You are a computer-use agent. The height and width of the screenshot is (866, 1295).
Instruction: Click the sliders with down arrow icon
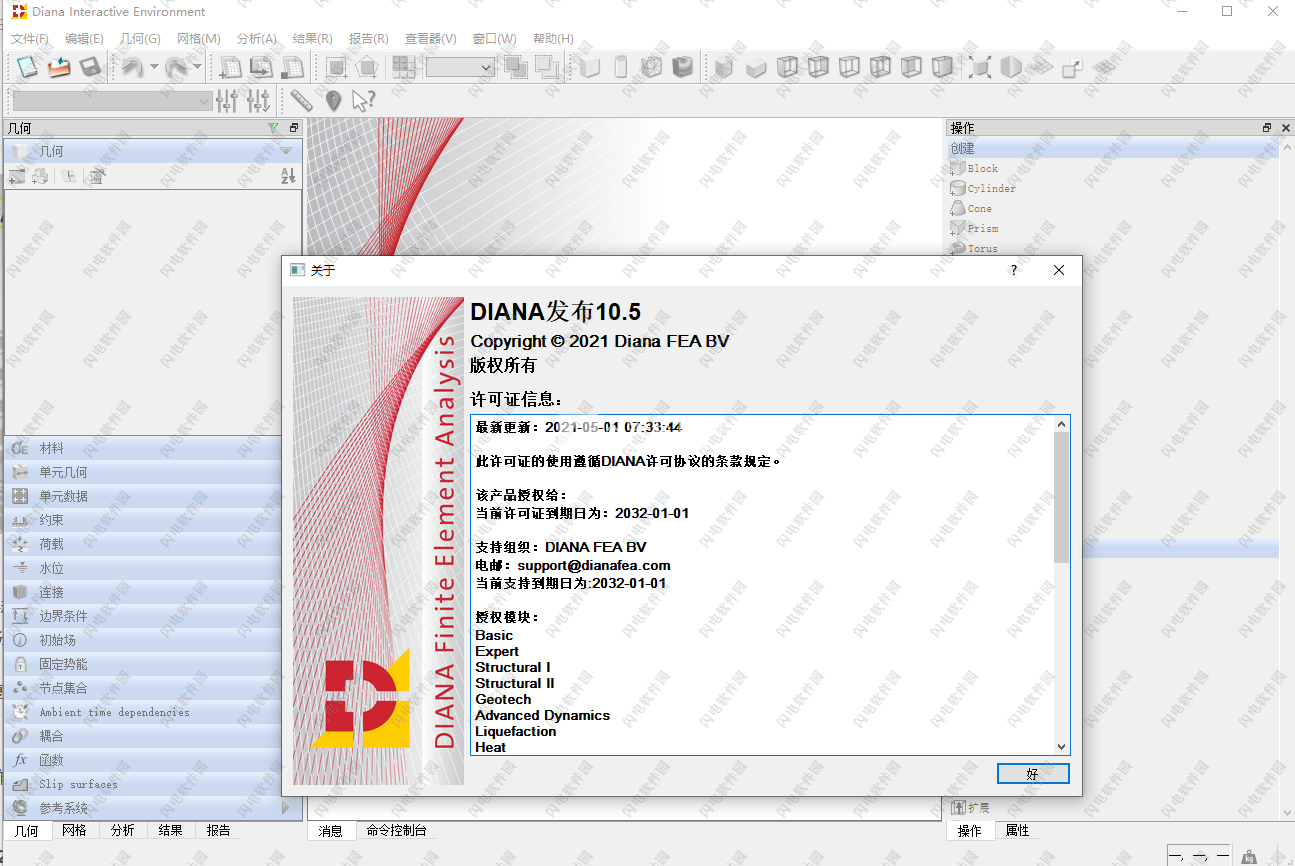coord(259,100)
